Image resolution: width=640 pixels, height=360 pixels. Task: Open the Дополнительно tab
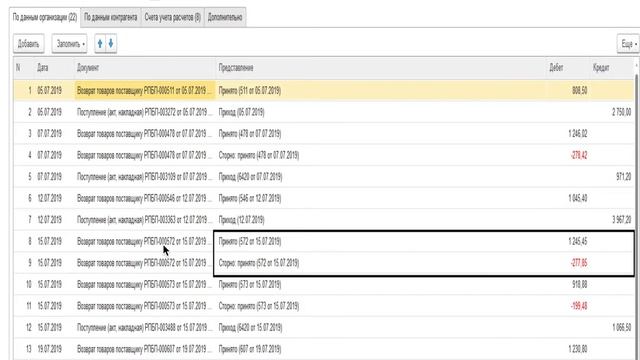tap(225, 17)
